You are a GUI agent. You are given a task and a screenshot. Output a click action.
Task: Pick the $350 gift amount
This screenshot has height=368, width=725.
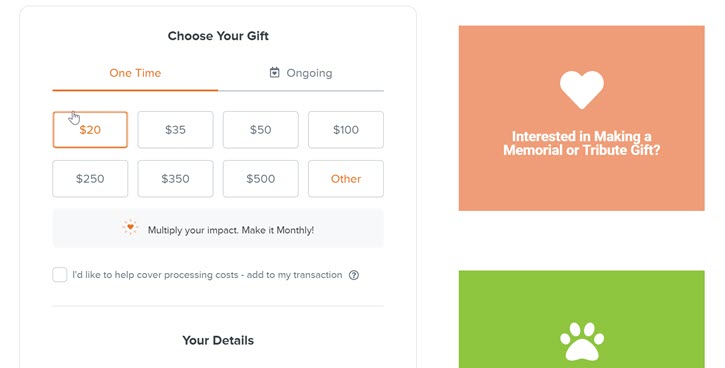click(x=175, y=178)
